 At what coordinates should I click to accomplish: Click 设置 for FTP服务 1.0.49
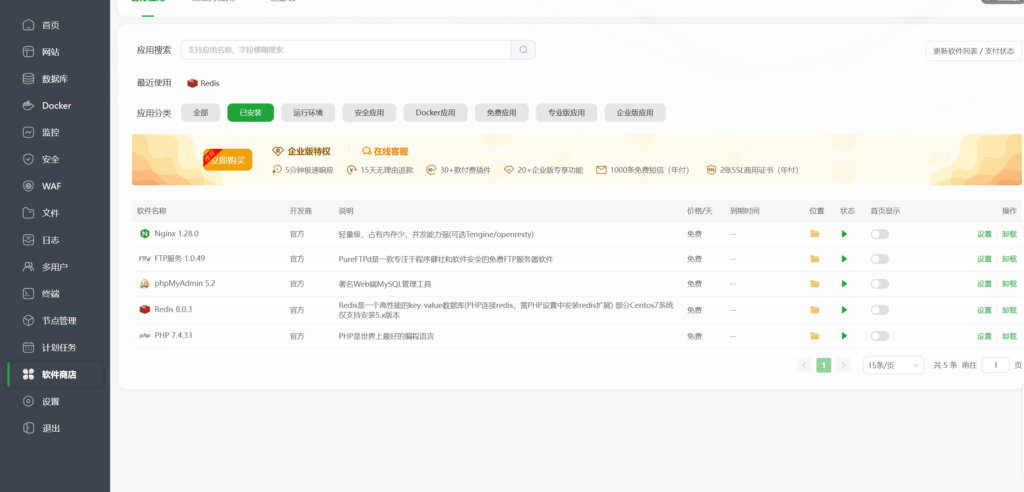pyautogui.click(x=984, y=259)
